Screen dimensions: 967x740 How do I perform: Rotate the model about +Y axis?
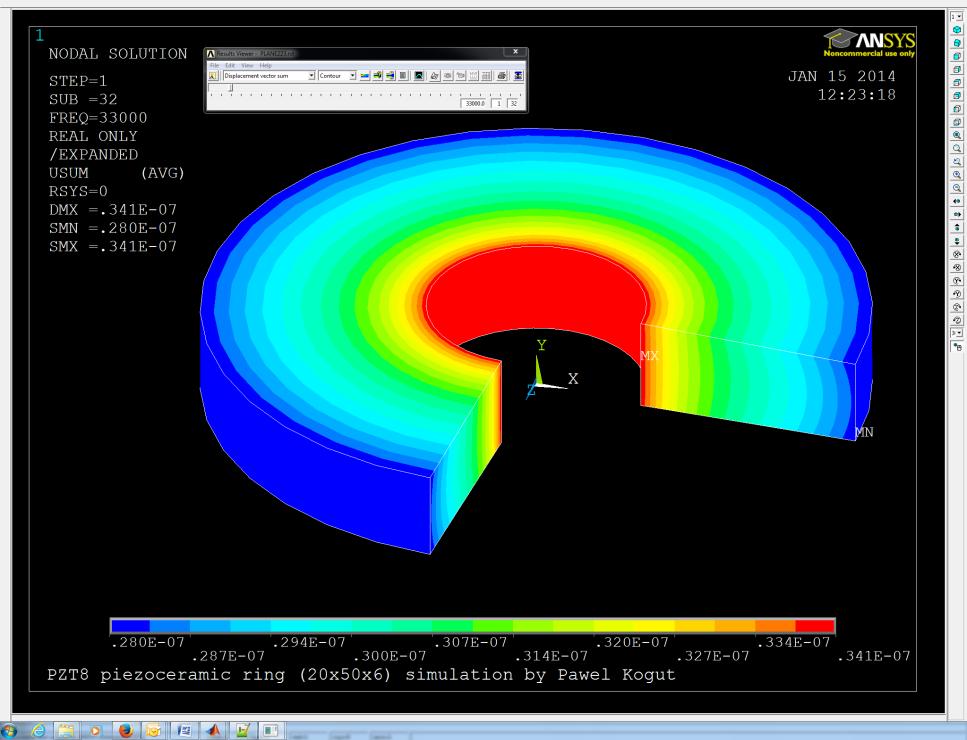[957, 294]
